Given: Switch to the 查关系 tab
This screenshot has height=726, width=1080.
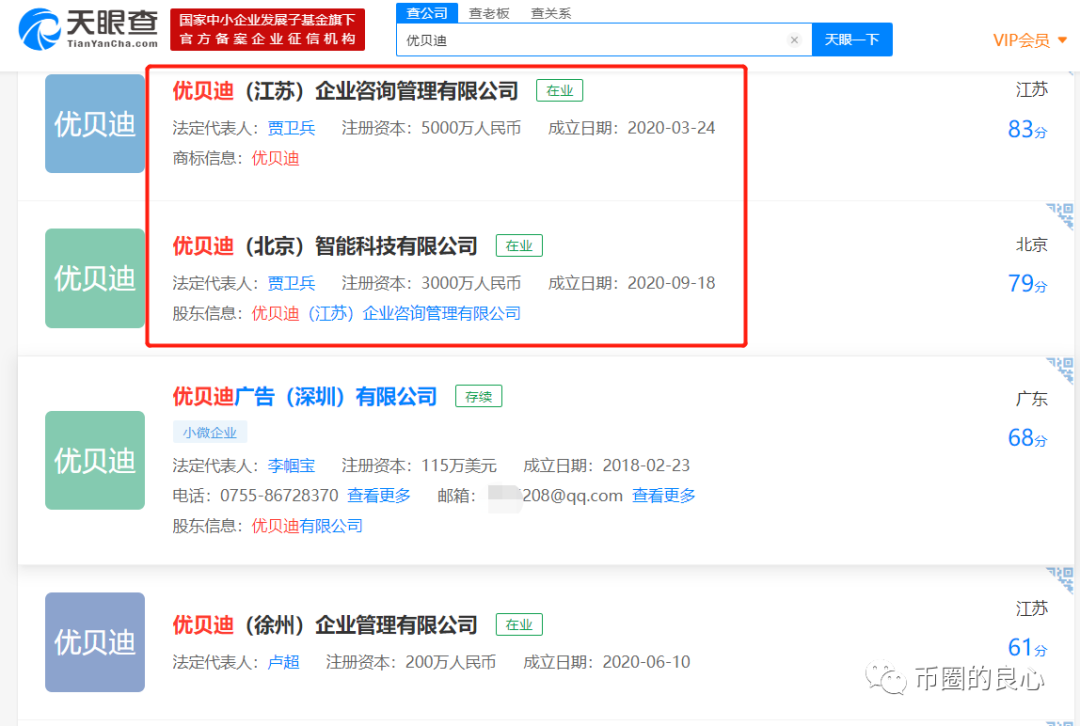Looking at the screenshot, I should 551,13.
